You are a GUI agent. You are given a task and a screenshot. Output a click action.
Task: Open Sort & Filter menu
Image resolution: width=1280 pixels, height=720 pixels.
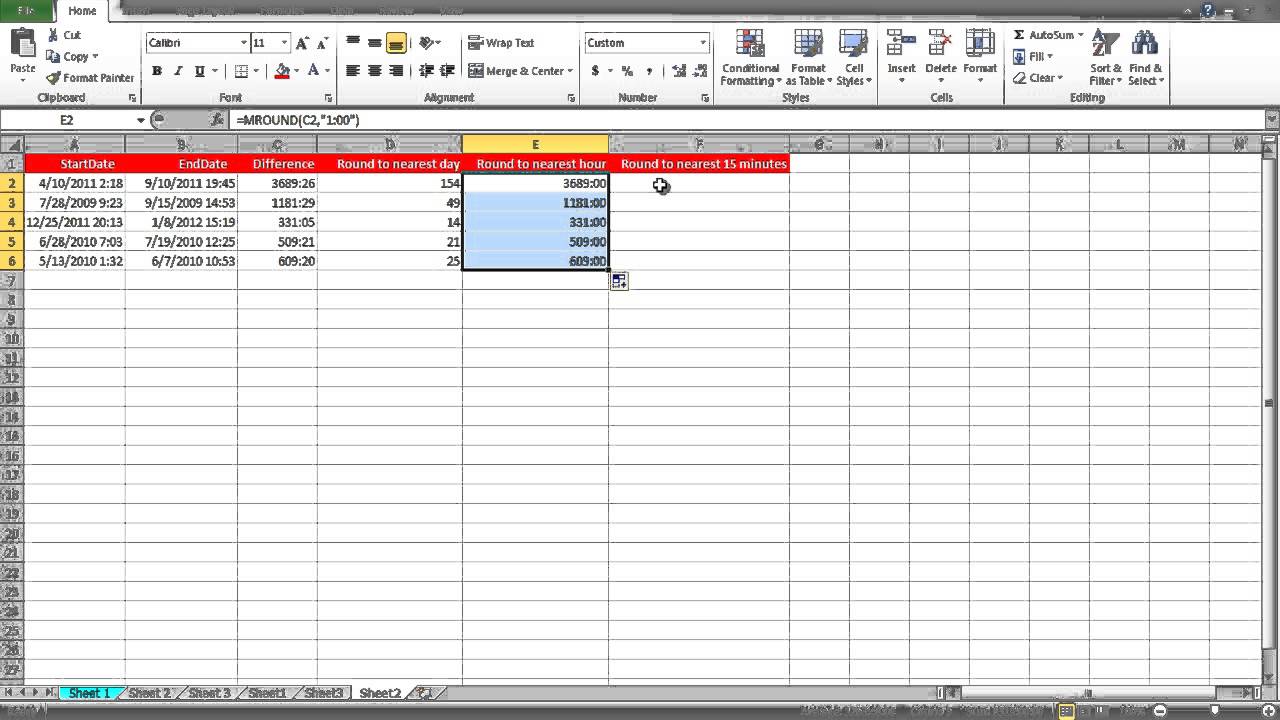pyautogui.click(x=1105, y=58)
